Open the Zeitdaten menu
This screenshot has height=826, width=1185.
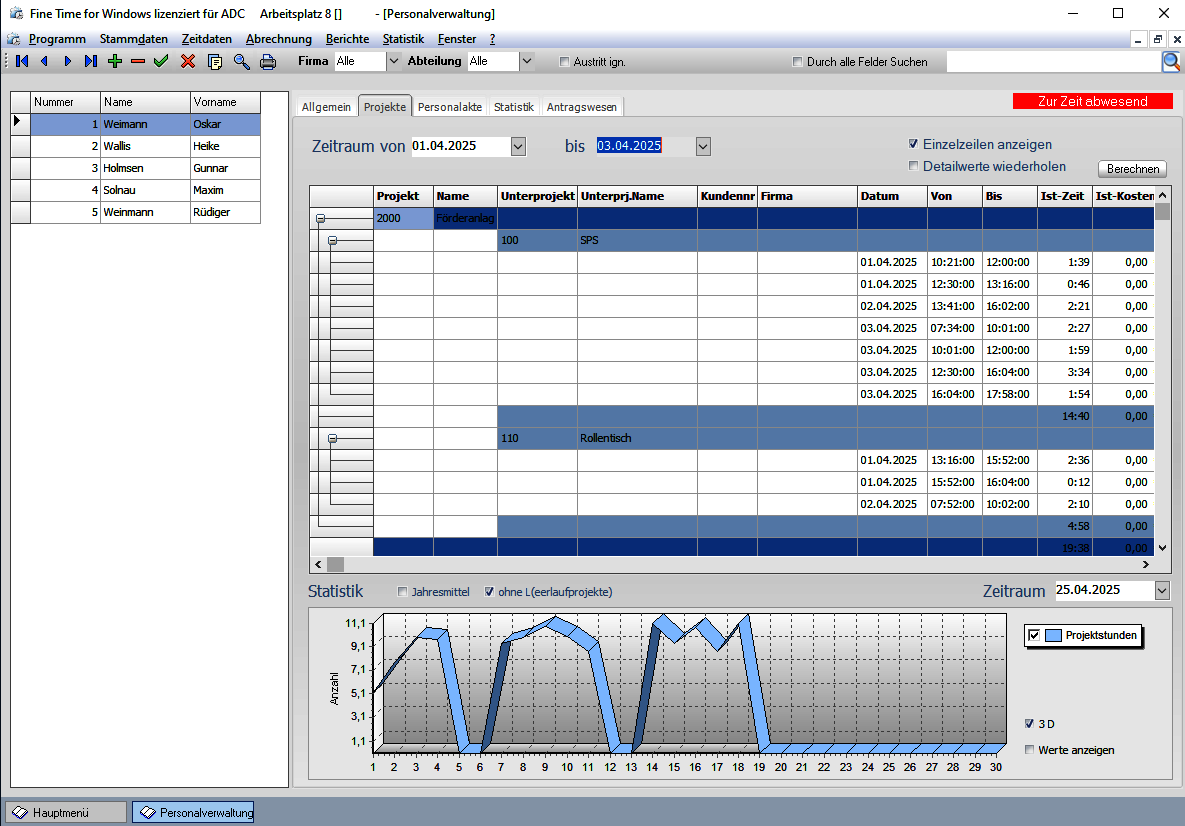tap(207, 39)
